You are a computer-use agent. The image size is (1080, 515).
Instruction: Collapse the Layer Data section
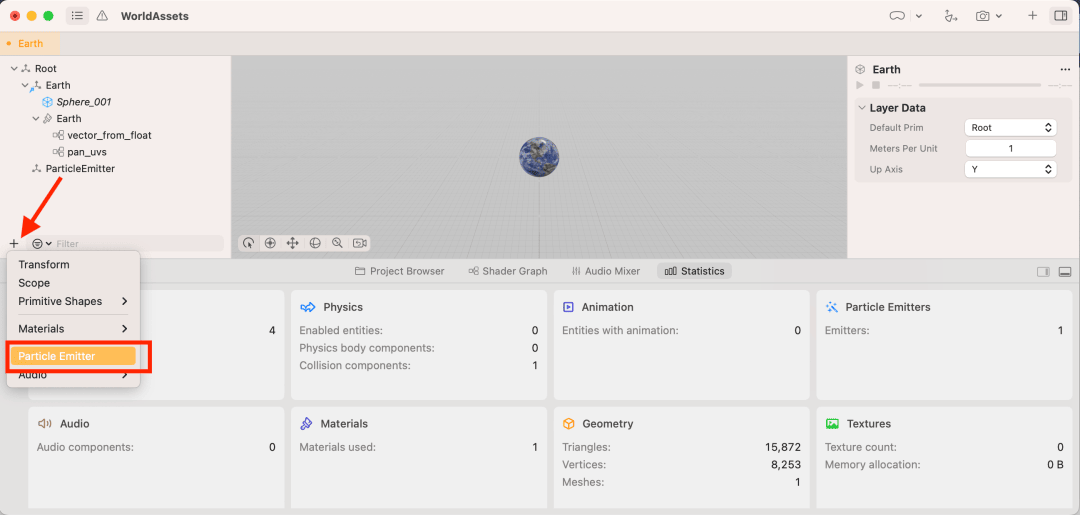862,108
